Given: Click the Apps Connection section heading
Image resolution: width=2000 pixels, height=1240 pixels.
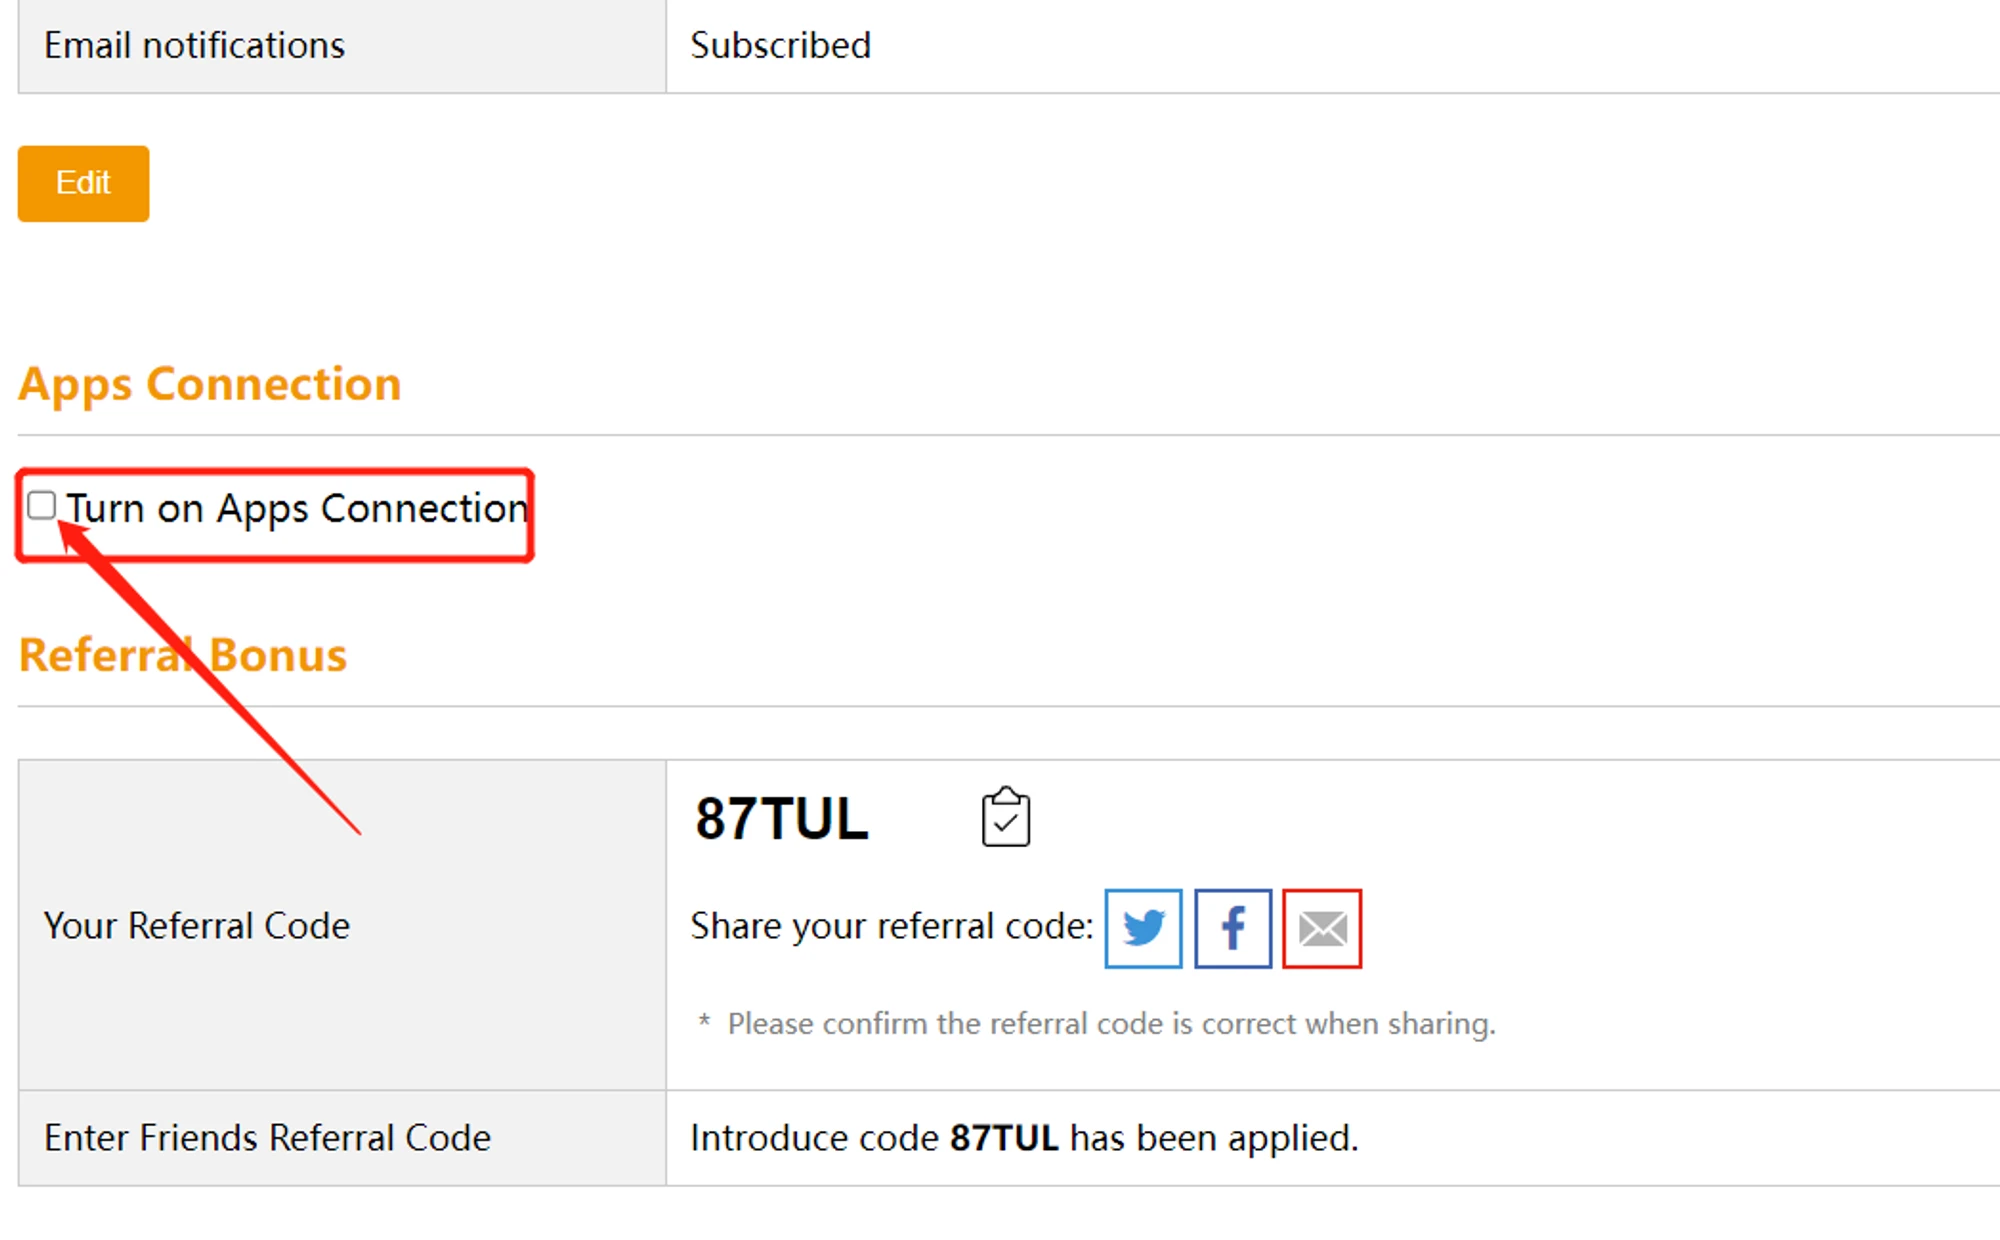Looking at the screenshot, I should 210,384.
